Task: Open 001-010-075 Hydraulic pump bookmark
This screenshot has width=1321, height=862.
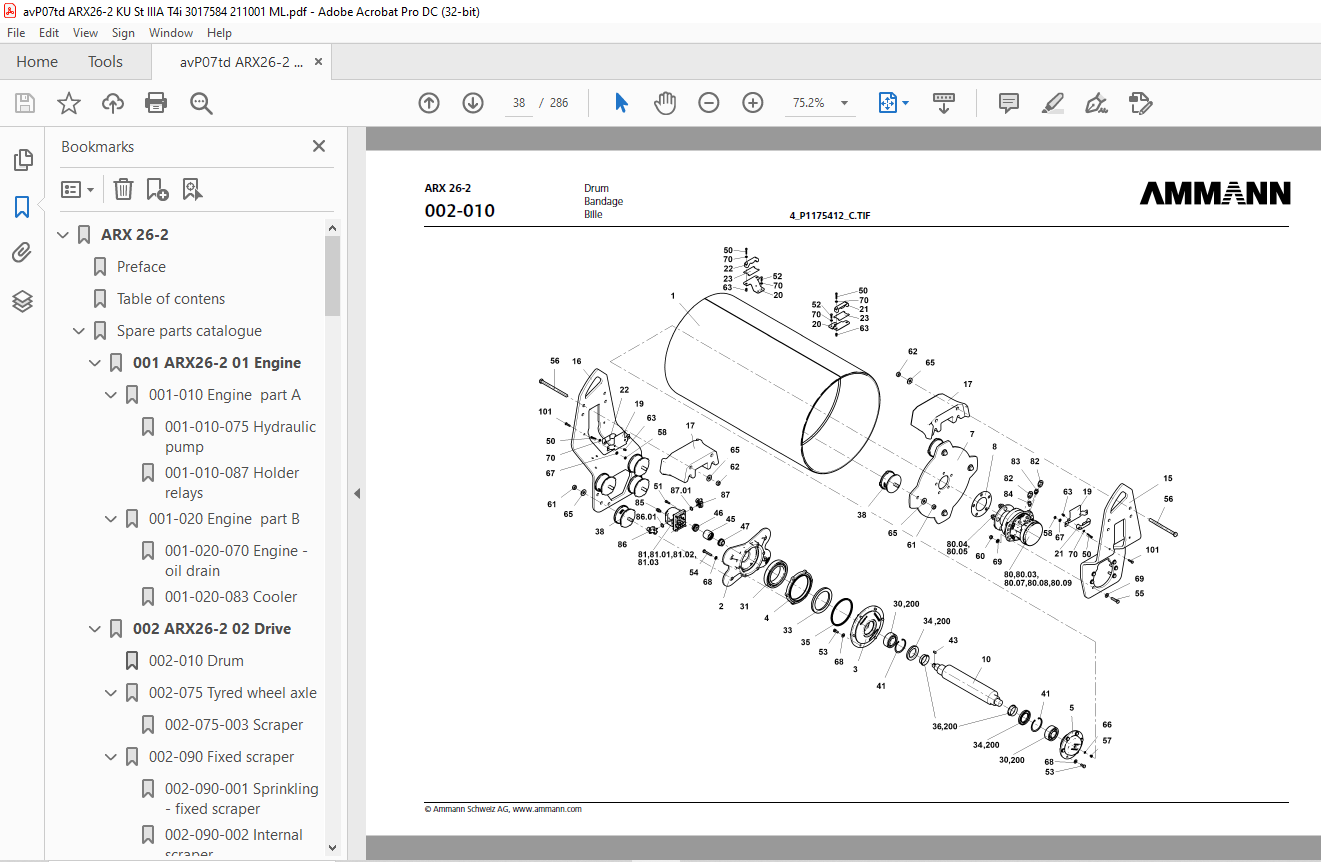Action: click(240, 437)
